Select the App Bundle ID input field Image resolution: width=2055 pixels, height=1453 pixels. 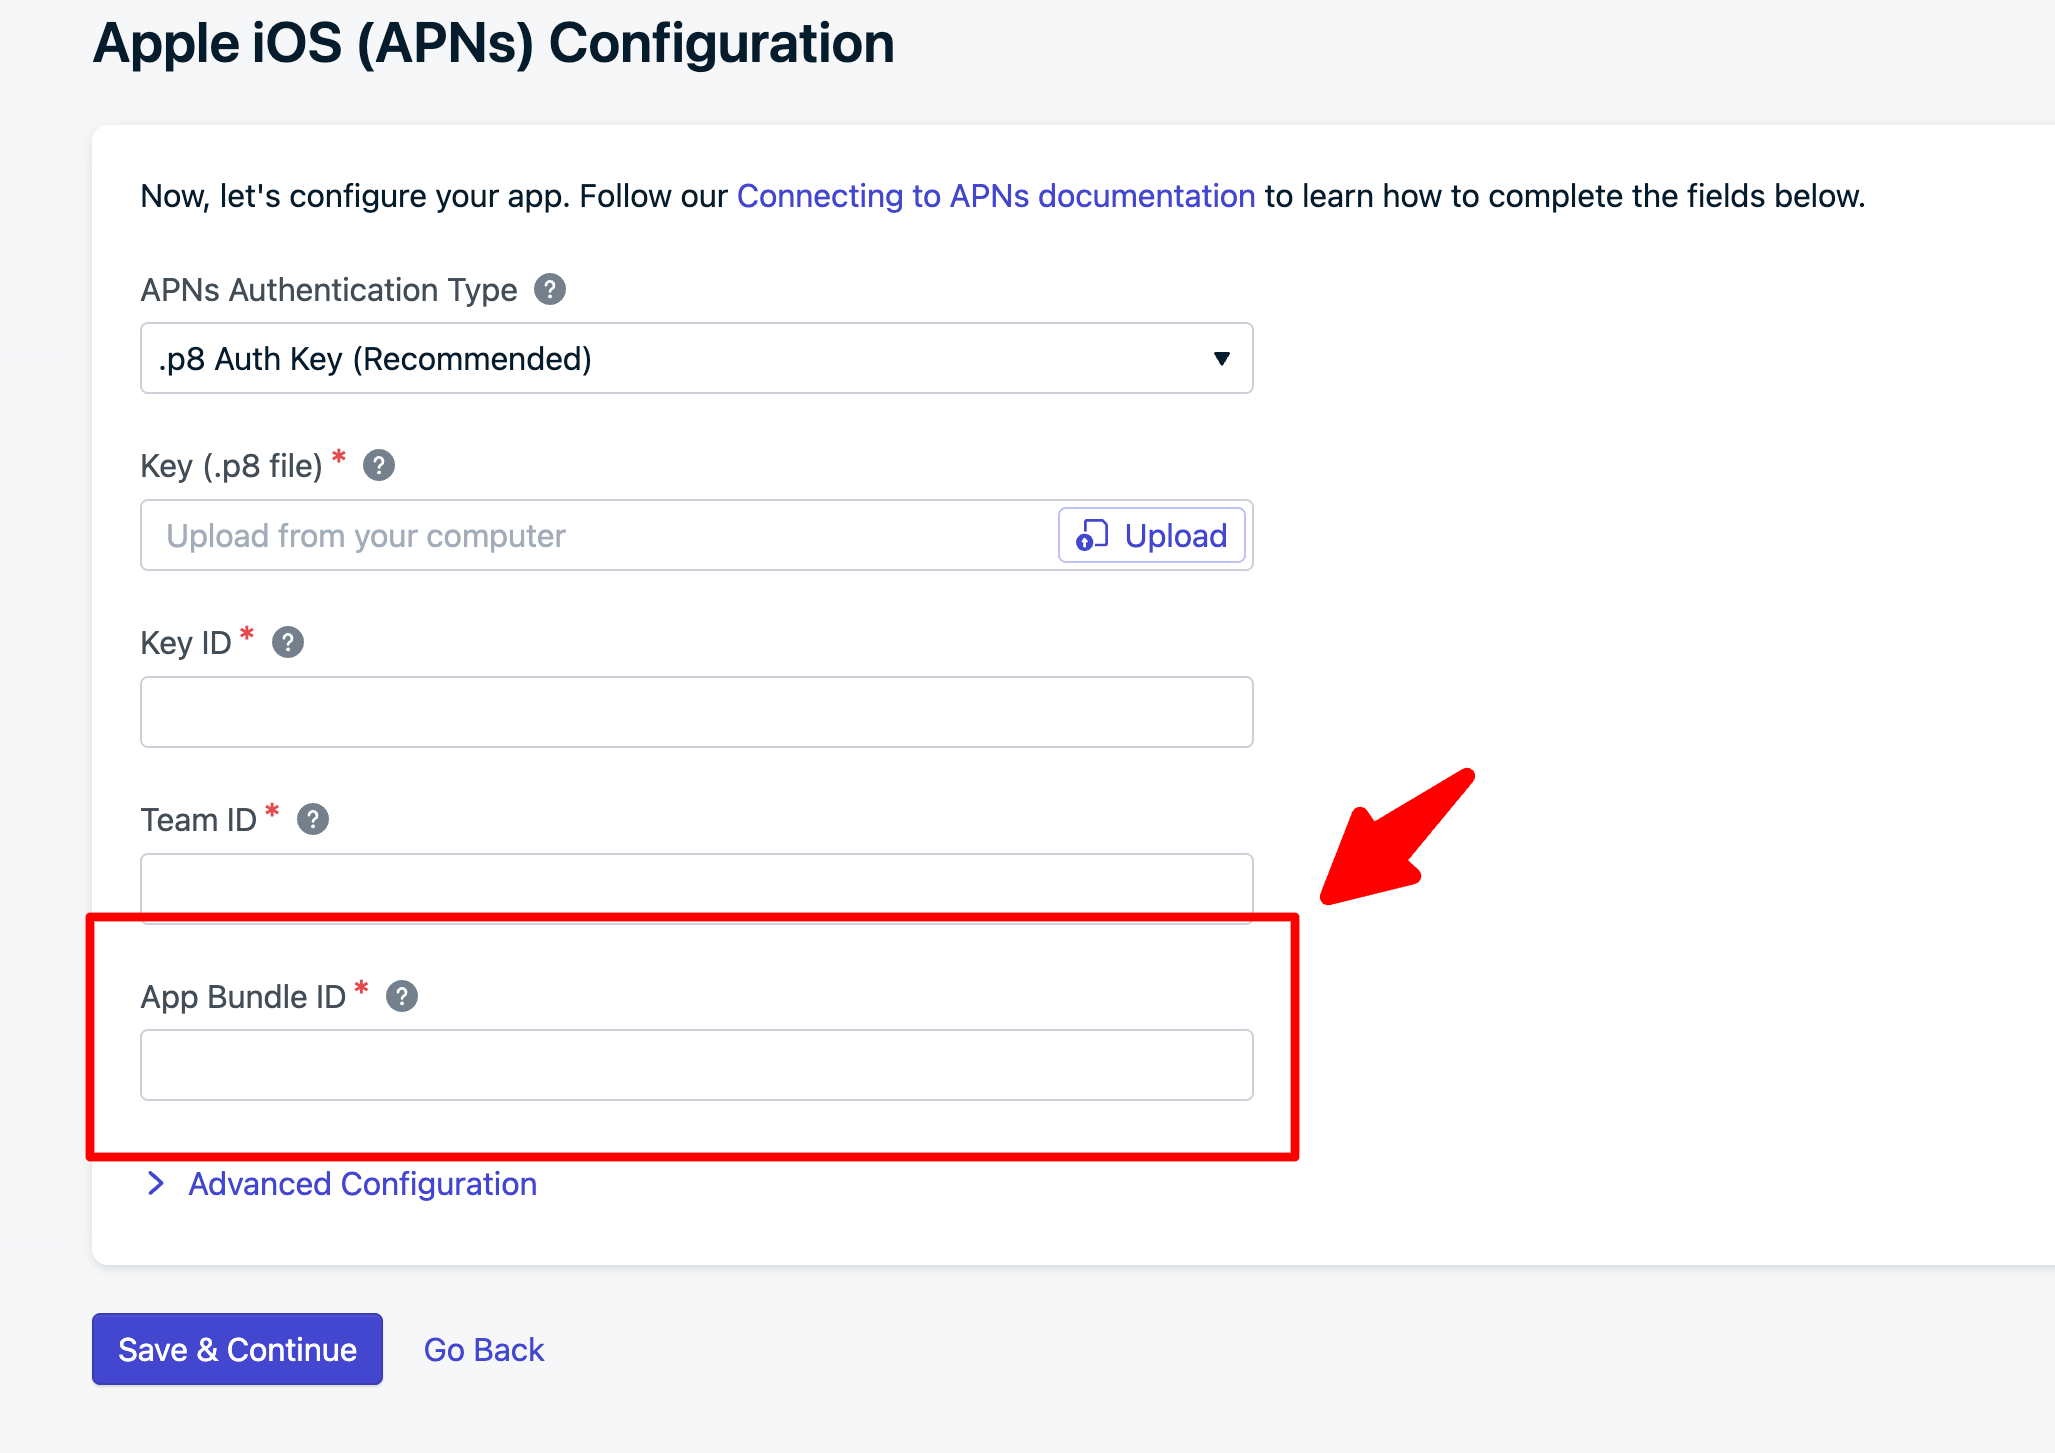click(x=696, y=1066)
